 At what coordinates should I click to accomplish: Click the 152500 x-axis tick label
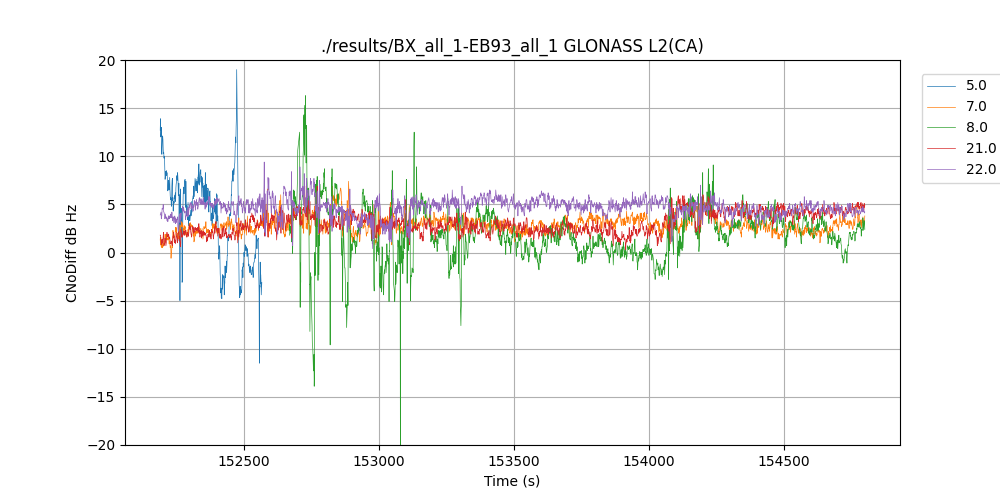tap(244, 461)
